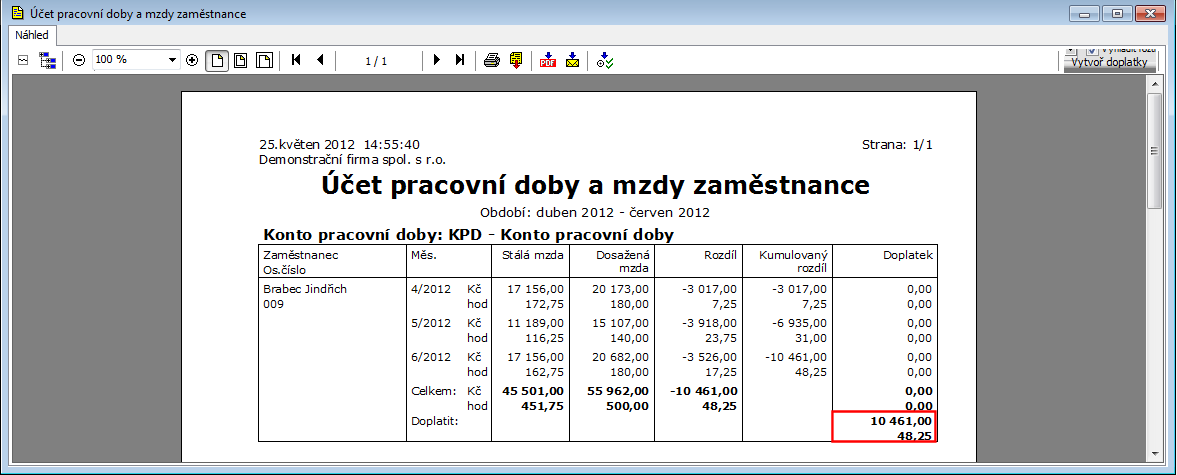Screen dimensions: 1177x475
Task: Click the hours value 172,75
Action: coord(544,303)
